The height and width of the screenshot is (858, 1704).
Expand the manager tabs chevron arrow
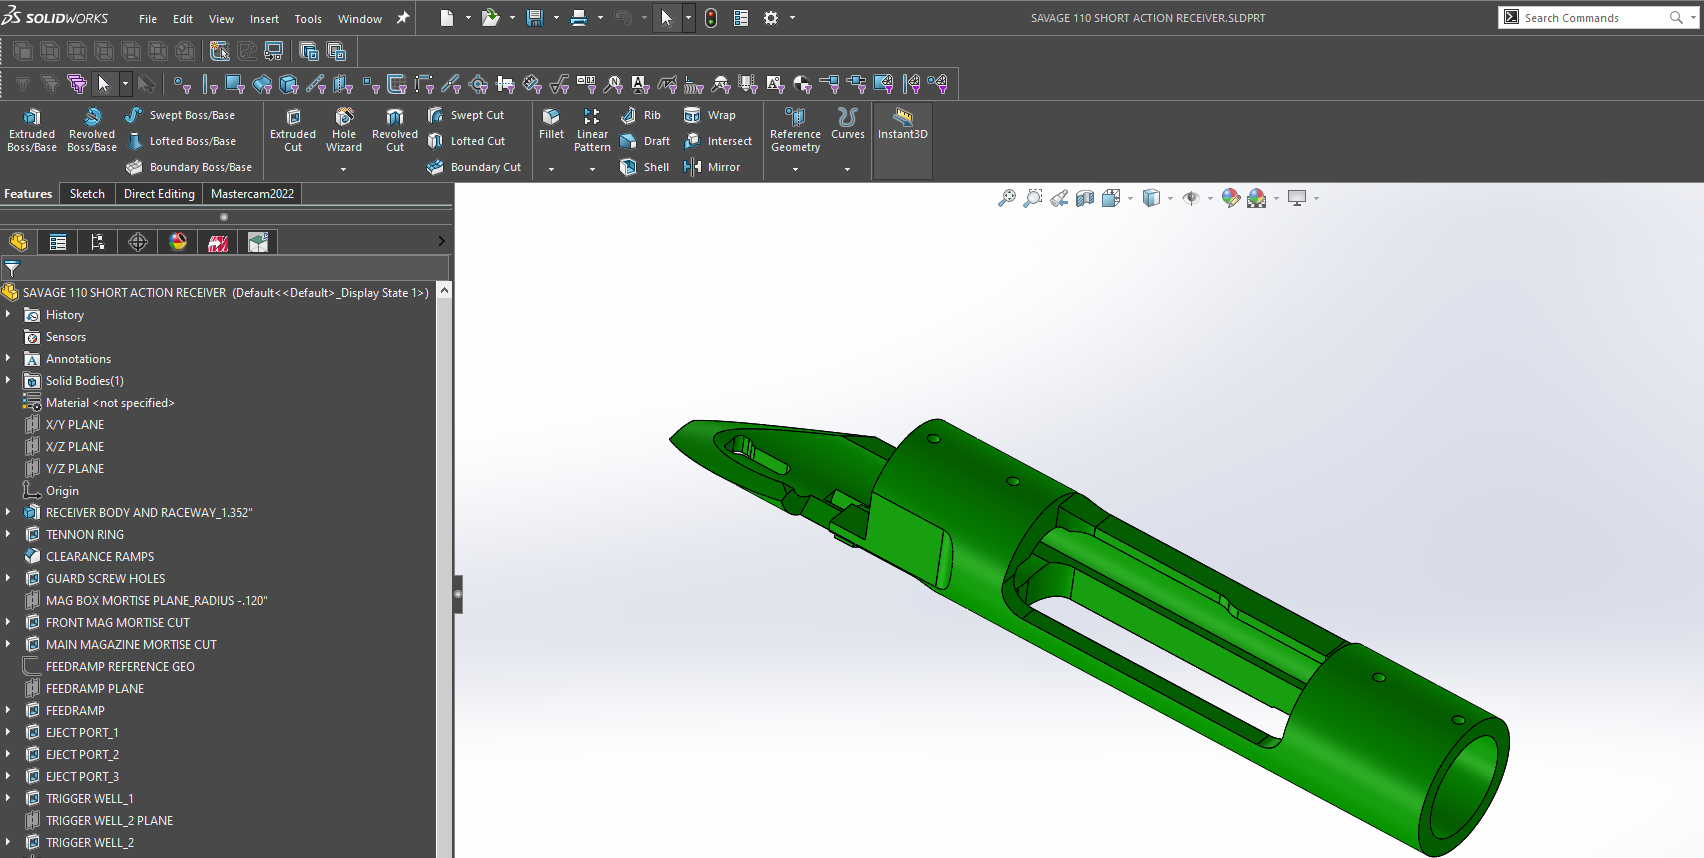pos(442,241)
